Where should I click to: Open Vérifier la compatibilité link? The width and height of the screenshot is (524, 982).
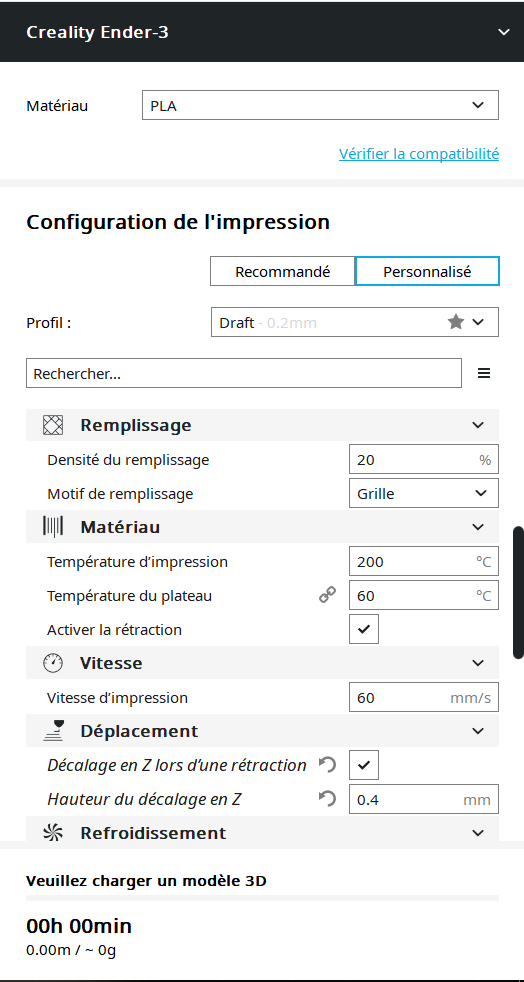click(419, 153)
